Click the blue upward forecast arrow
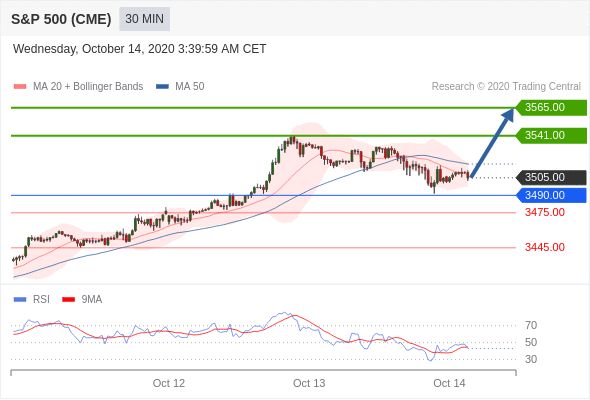This screenshot has width=590, height=400. pos(492,143)
